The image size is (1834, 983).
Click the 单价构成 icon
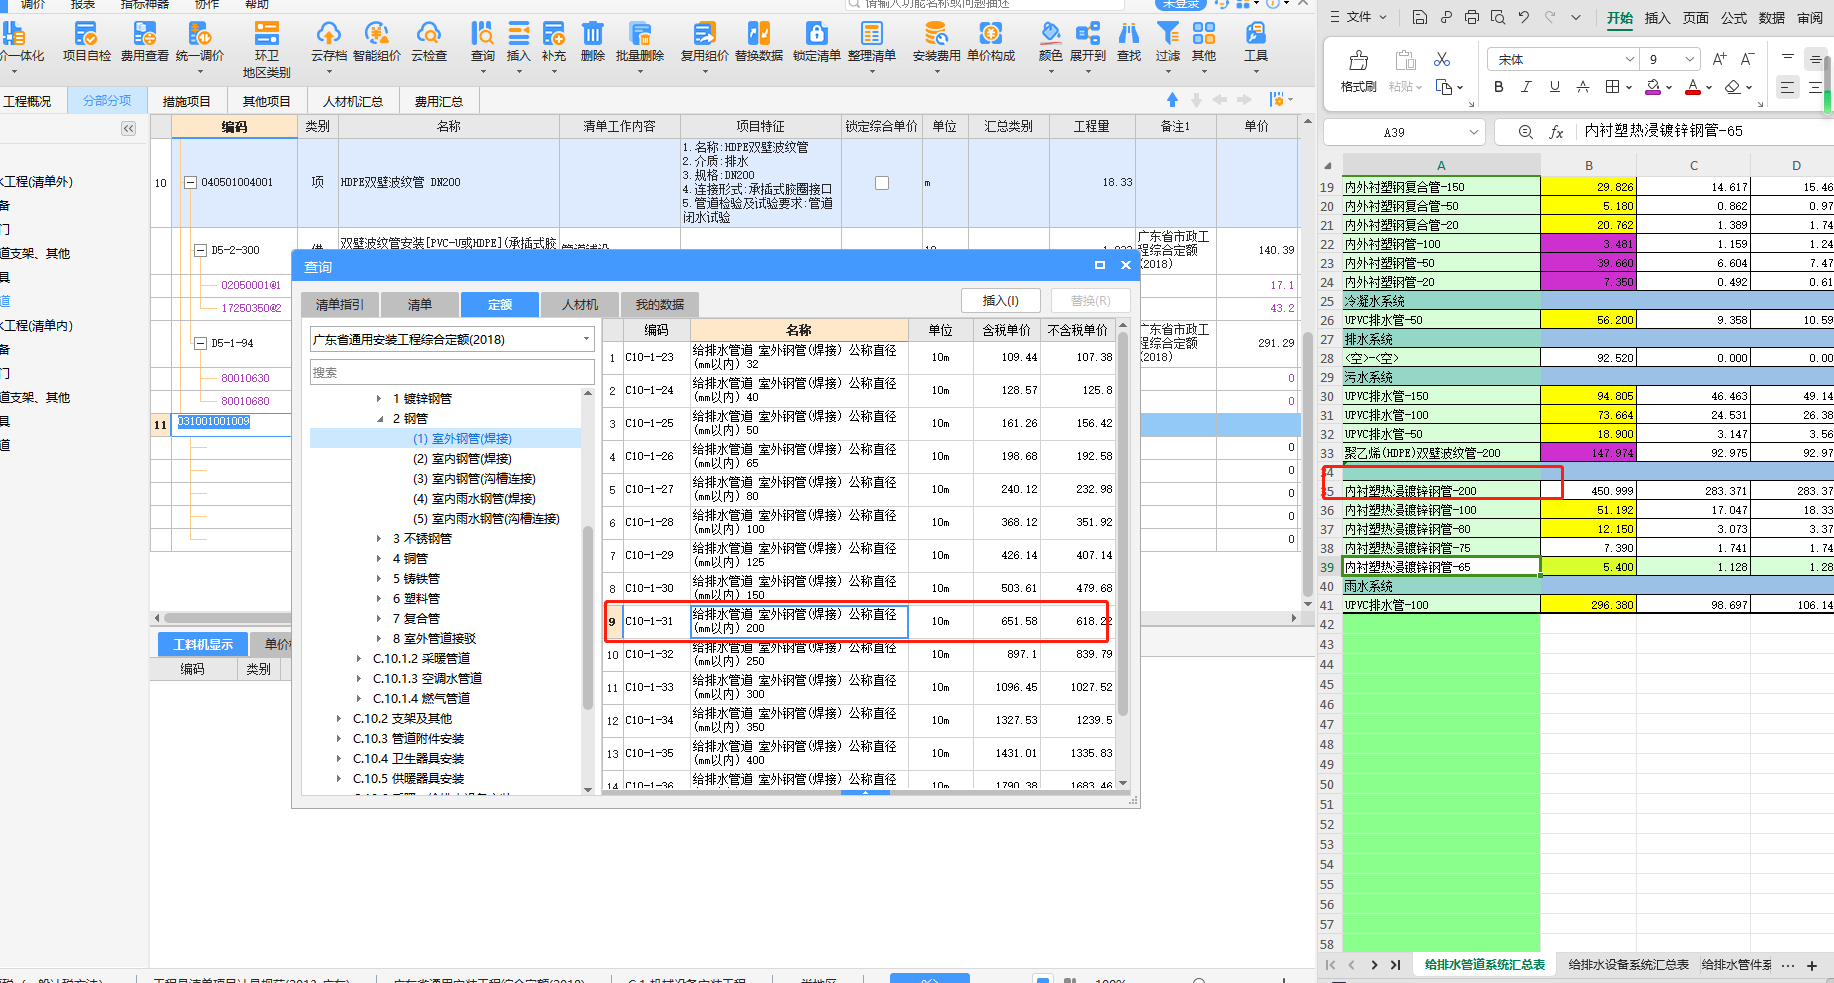click(991, 42)
